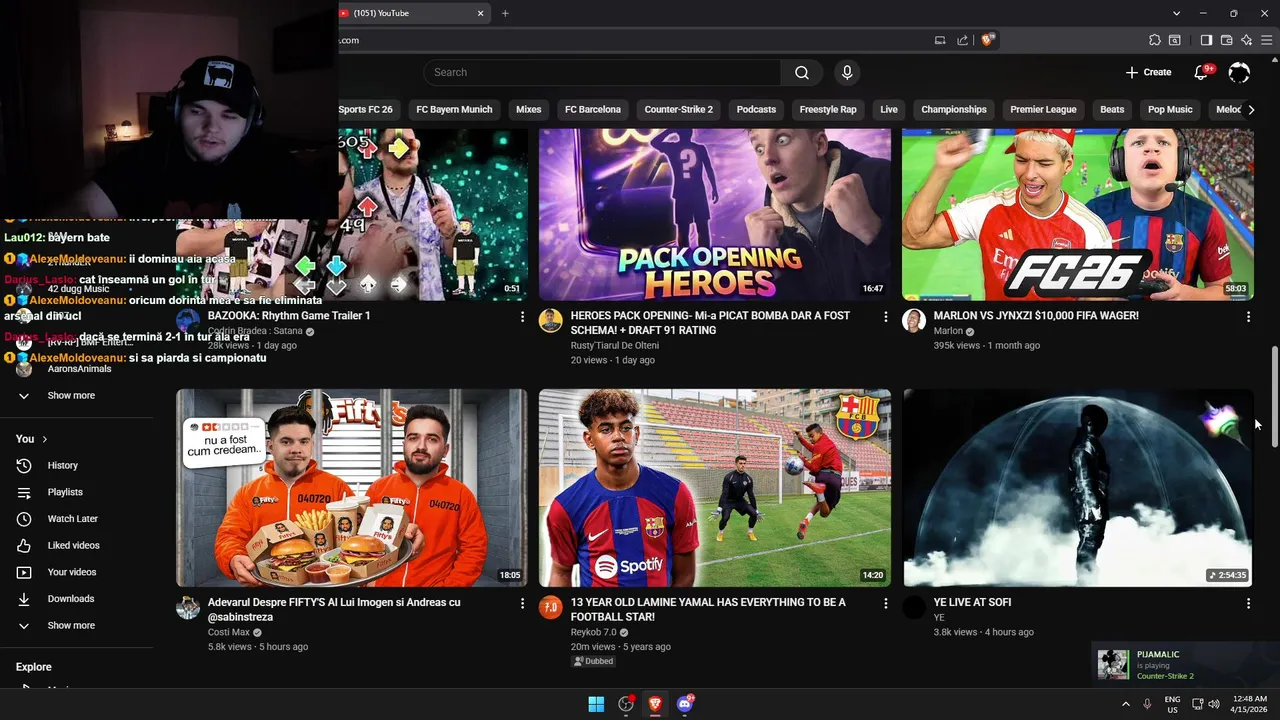
Task: Click the share page icon in address bar
Action: point(962,40)
